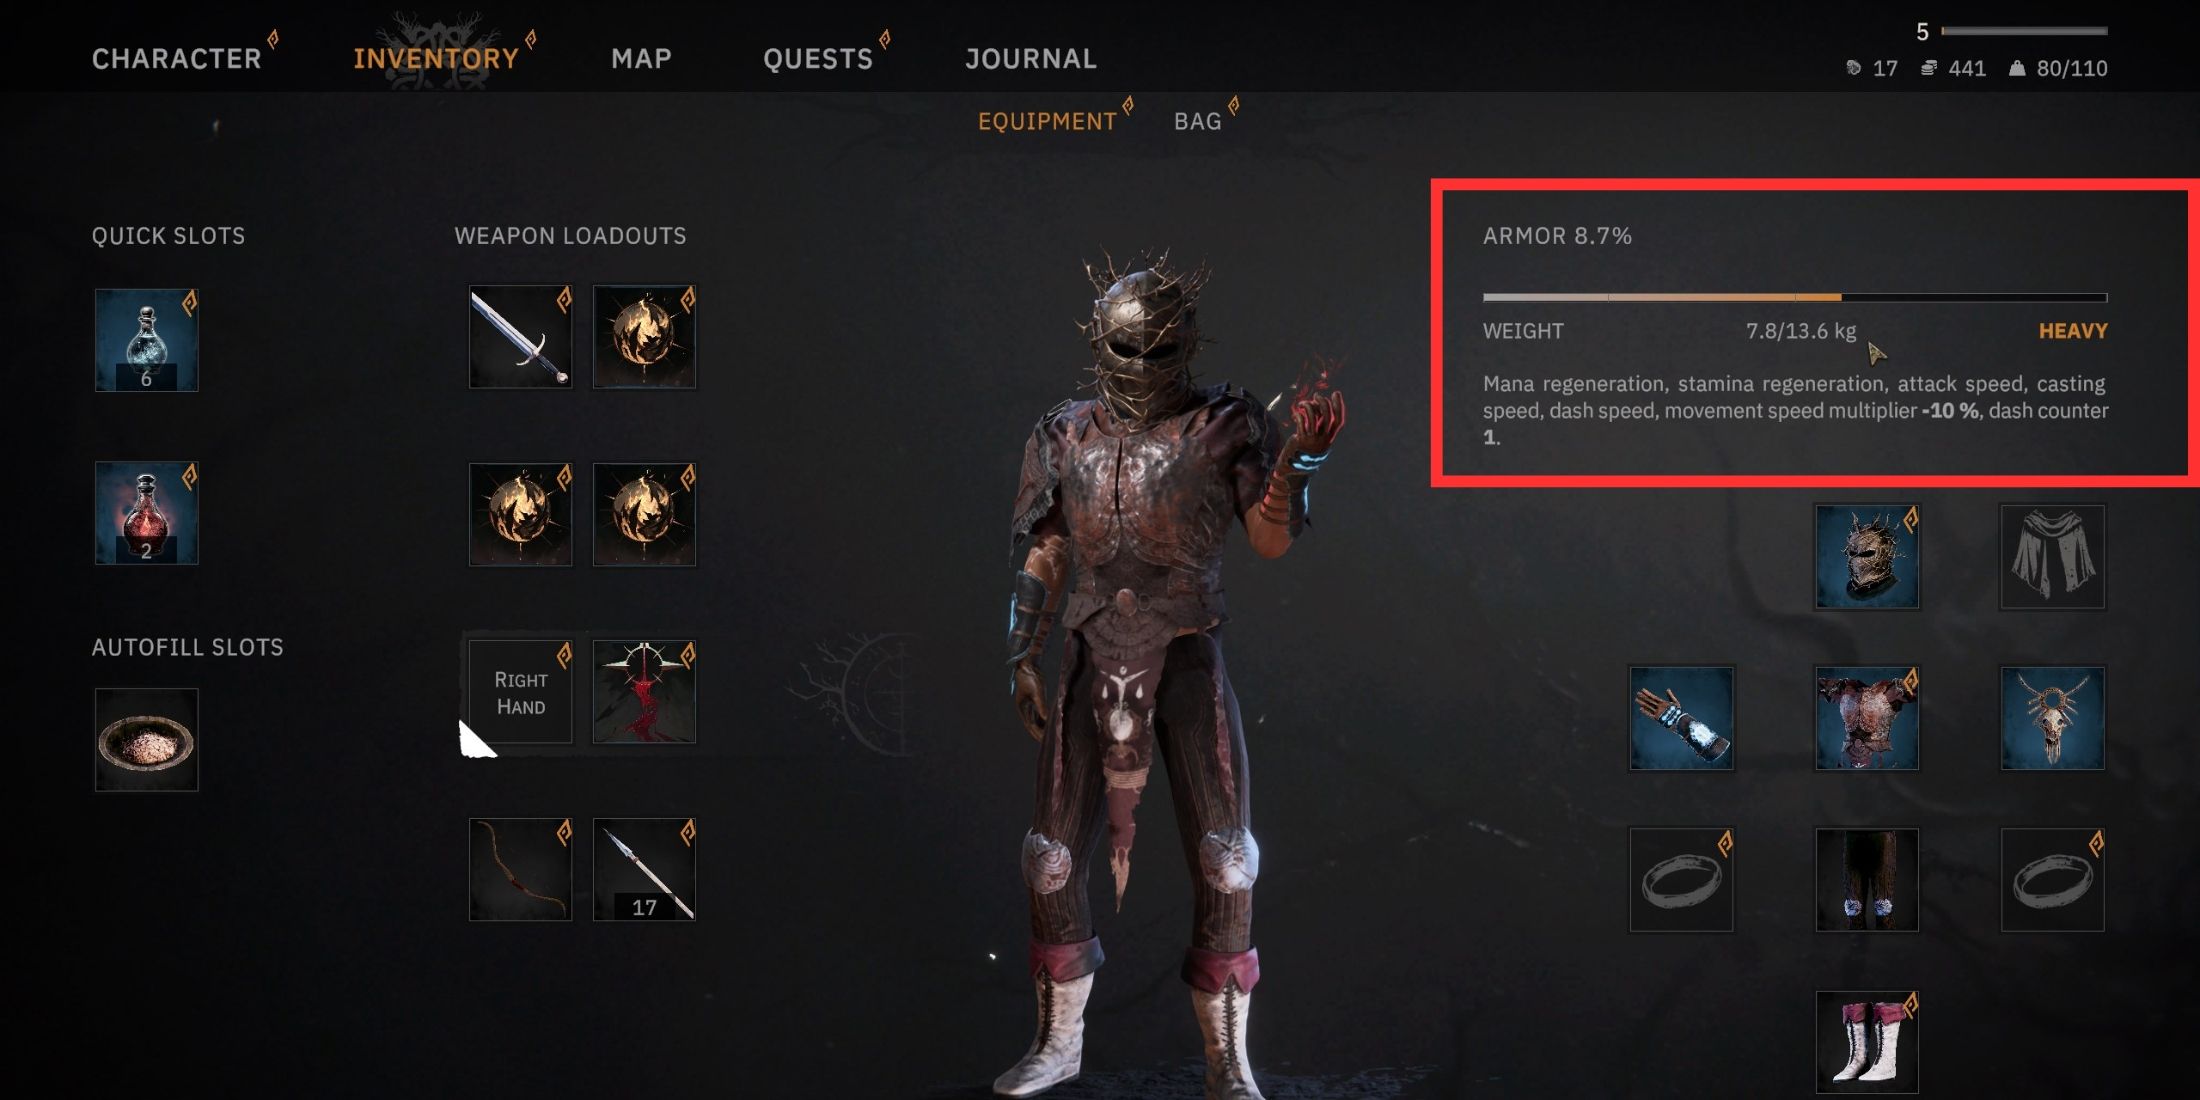This screenshot has height=1100, width=2200.
Task: Go to the Journal tab
Action: point(1031,59)
